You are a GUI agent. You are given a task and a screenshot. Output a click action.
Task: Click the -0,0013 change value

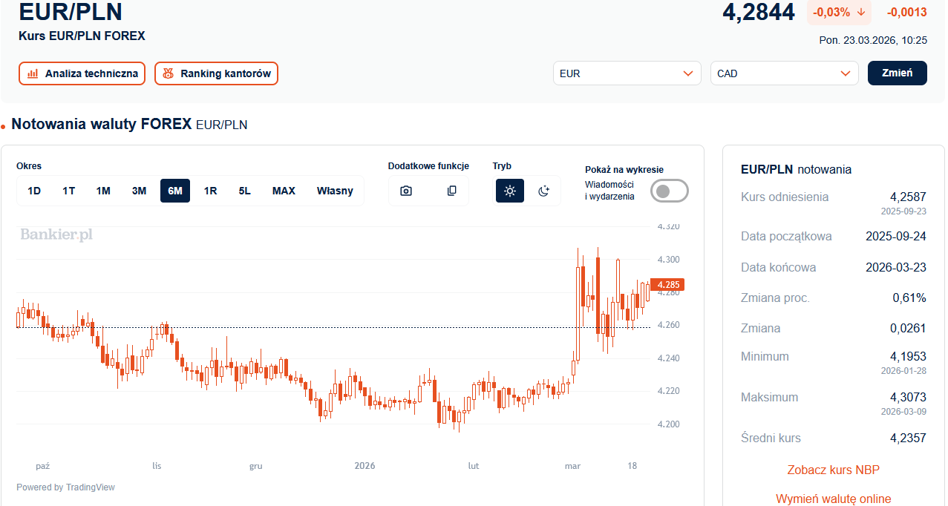907,12
